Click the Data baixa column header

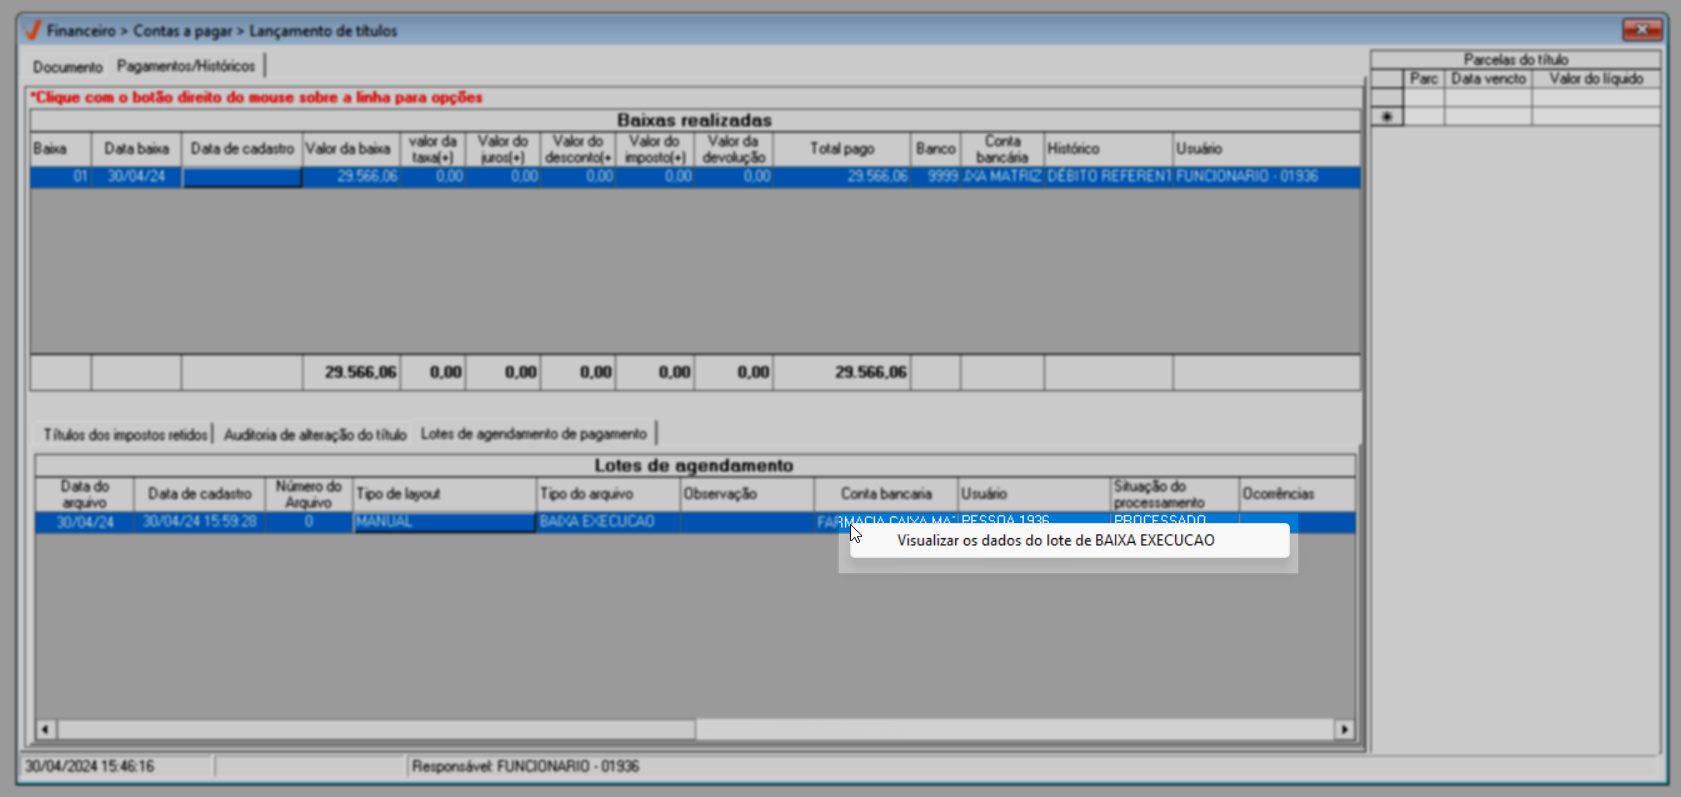coord(136,149)
